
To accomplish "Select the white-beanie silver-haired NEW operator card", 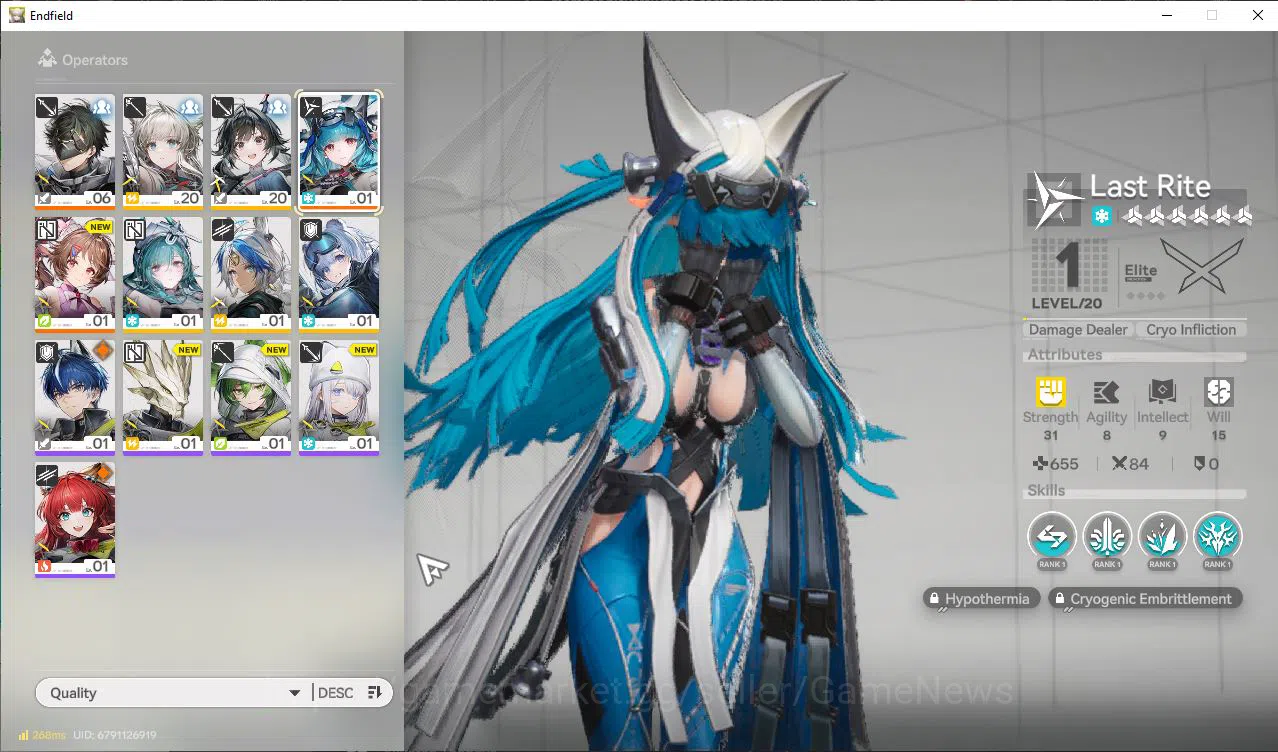I will 339,398.
